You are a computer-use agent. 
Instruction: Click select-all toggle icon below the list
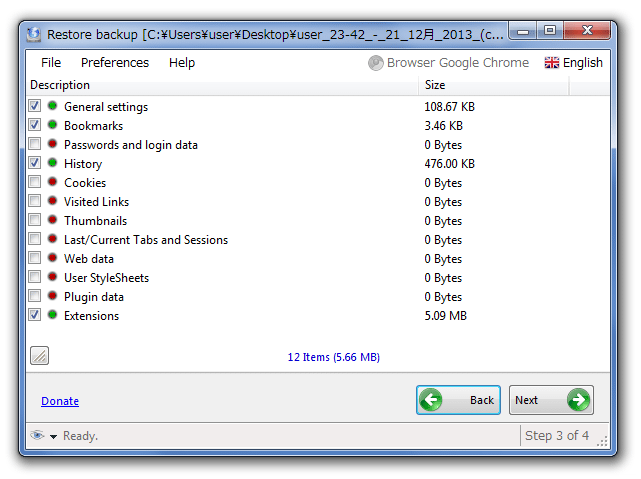pos(40,356)
